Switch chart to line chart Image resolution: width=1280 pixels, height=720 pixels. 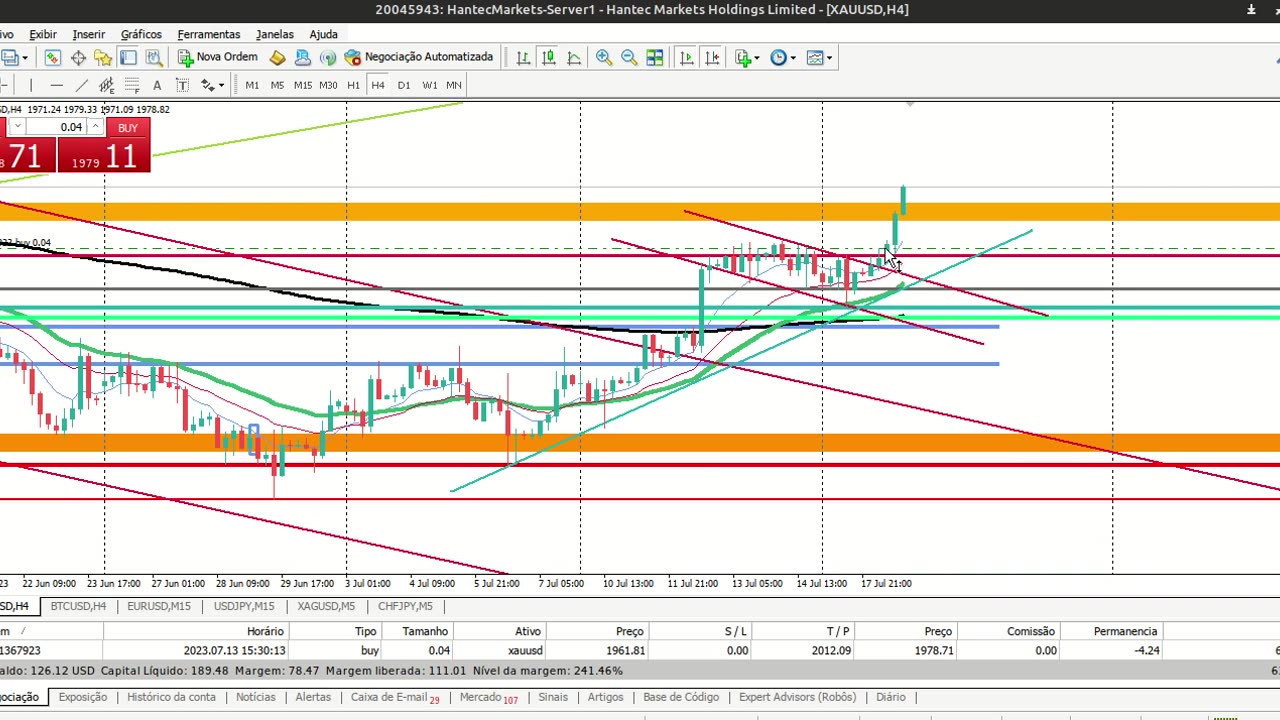coord(574,57)
